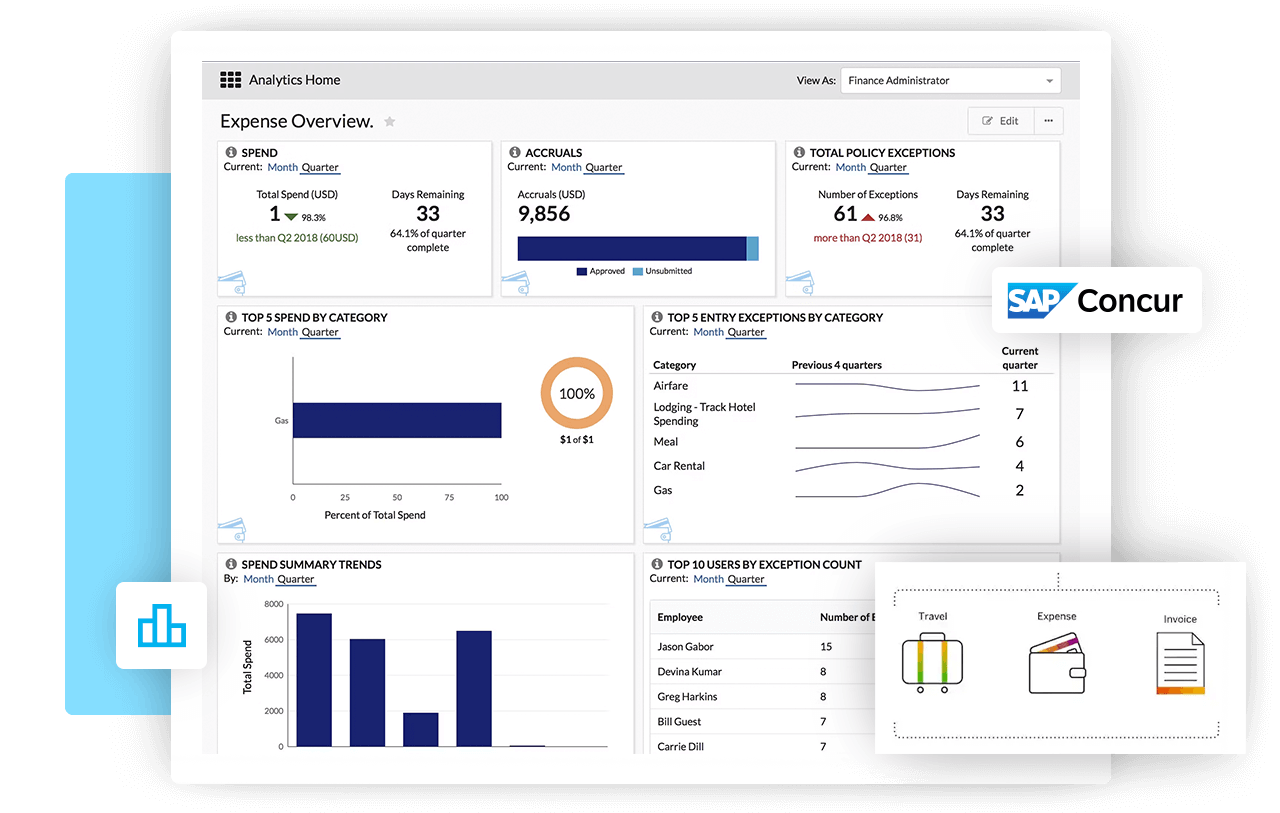Open the Analytics Home grid menu icon
Image resolution: width=1280 pixels, height=813 pixels.
coord(231,80)
